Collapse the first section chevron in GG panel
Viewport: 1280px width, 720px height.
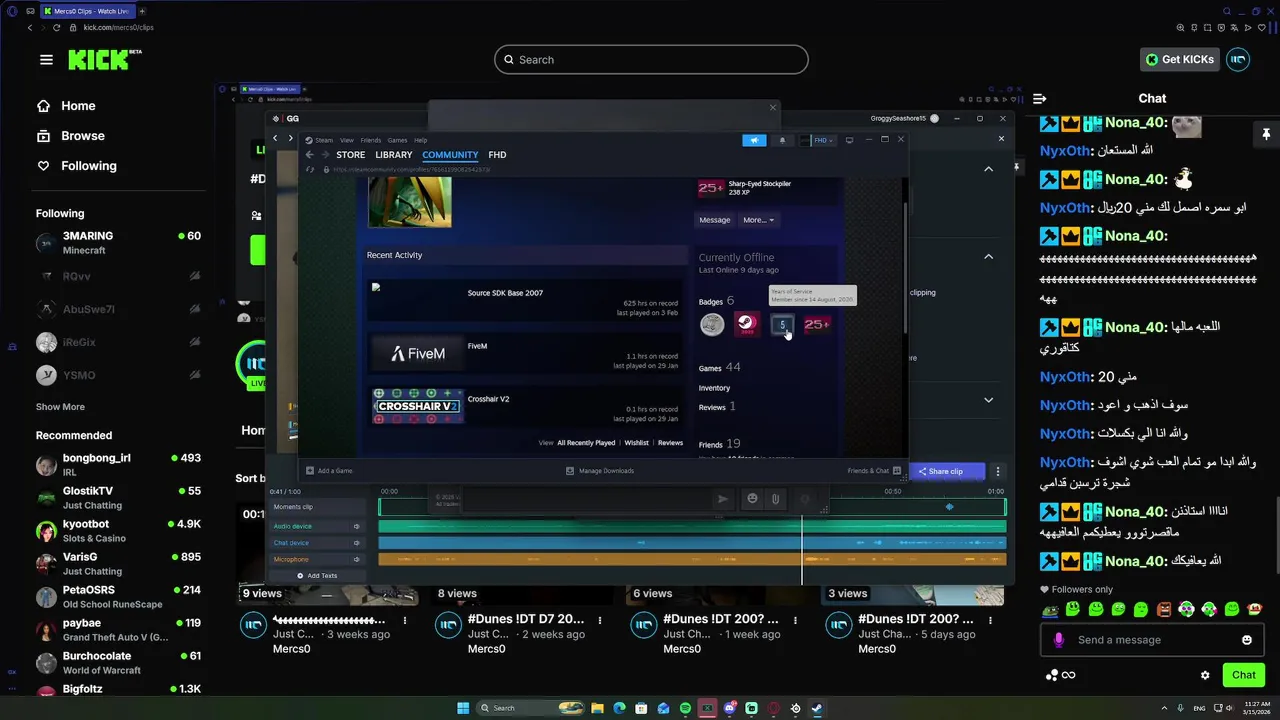click(x=988, y=169)
